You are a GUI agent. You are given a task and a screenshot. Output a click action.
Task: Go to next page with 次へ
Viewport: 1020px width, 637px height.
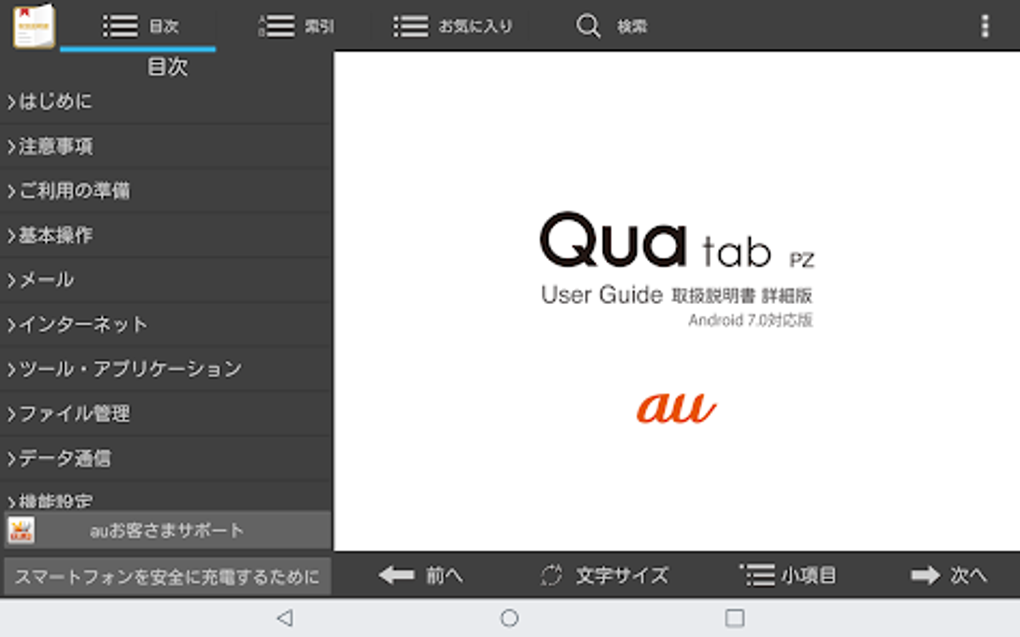[x=949, y=575]
